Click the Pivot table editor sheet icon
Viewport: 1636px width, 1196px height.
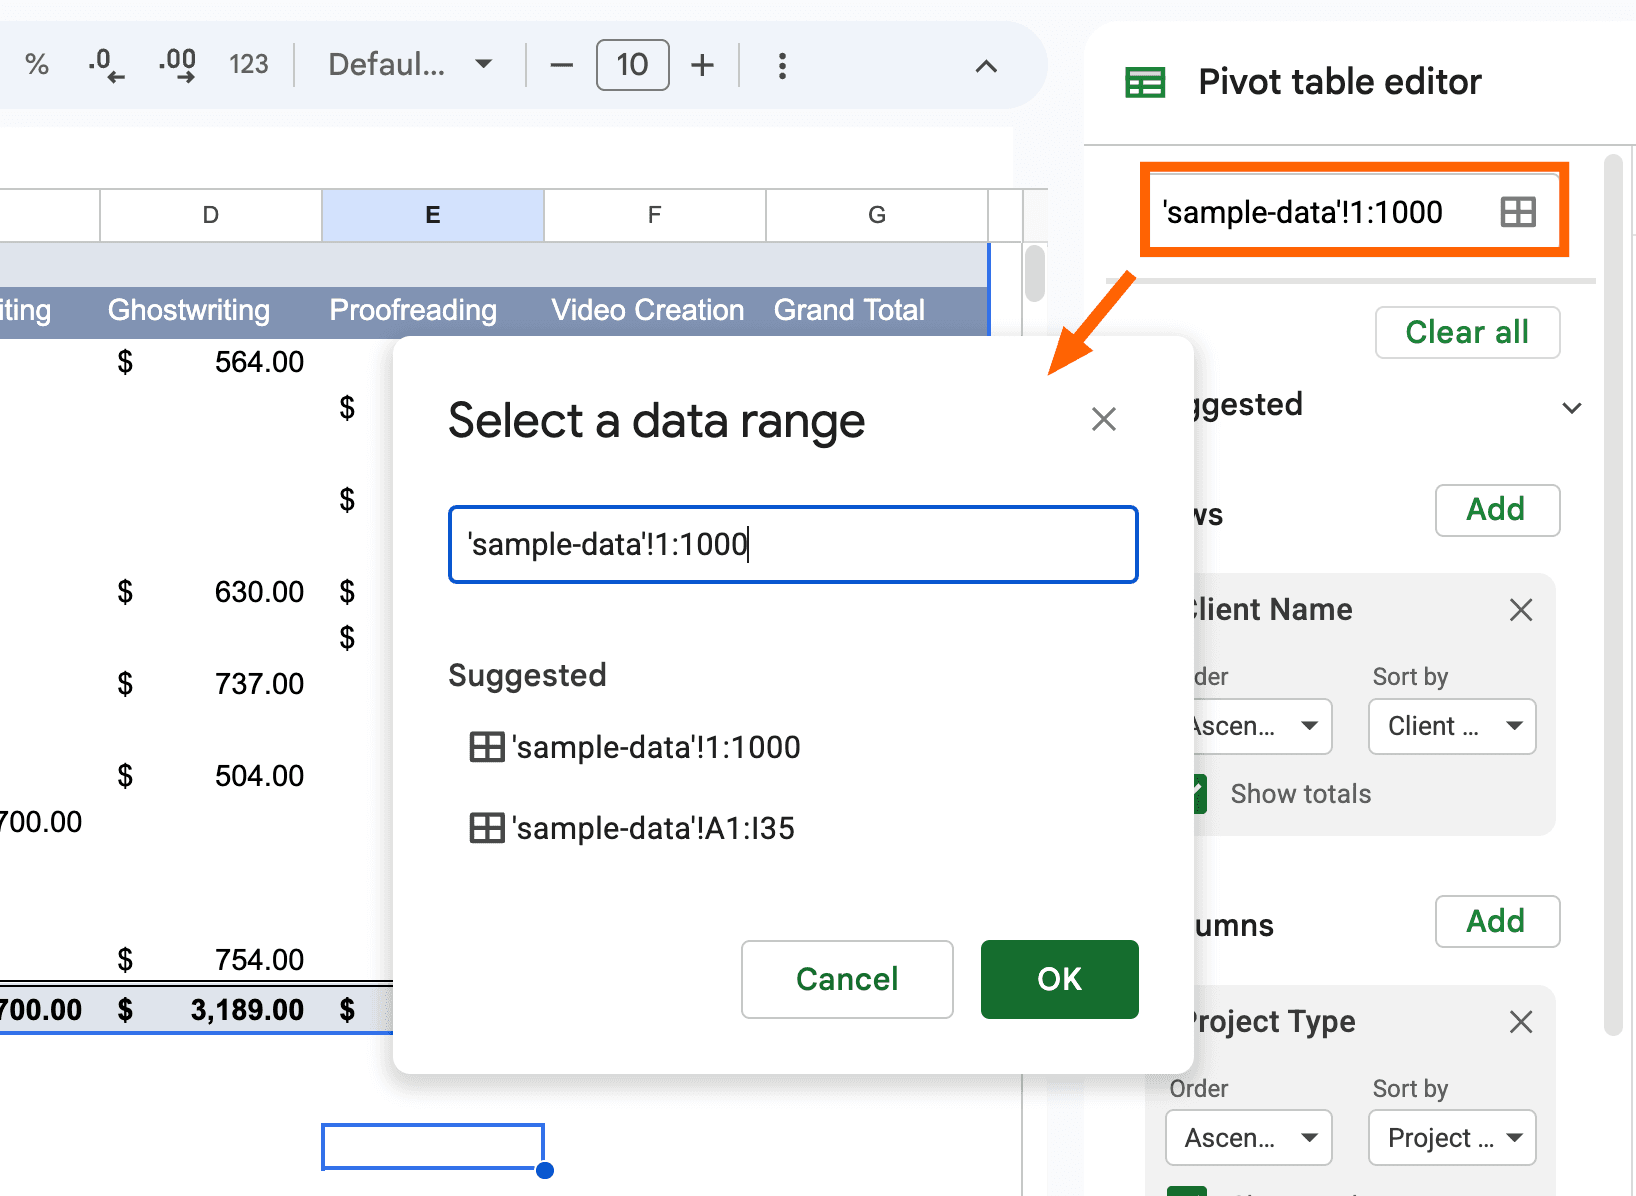tap(1145, 83)
